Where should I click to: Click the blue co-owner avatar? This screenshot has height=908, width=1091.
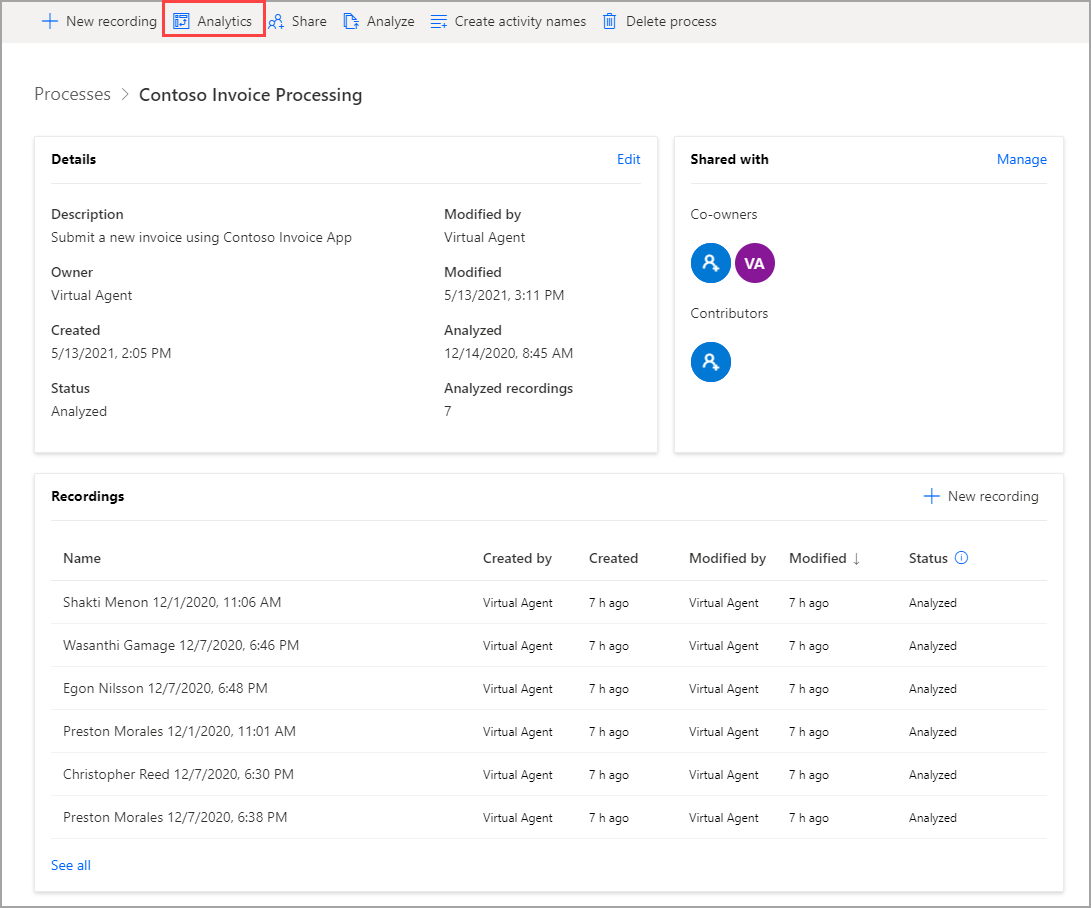[710, 262]
